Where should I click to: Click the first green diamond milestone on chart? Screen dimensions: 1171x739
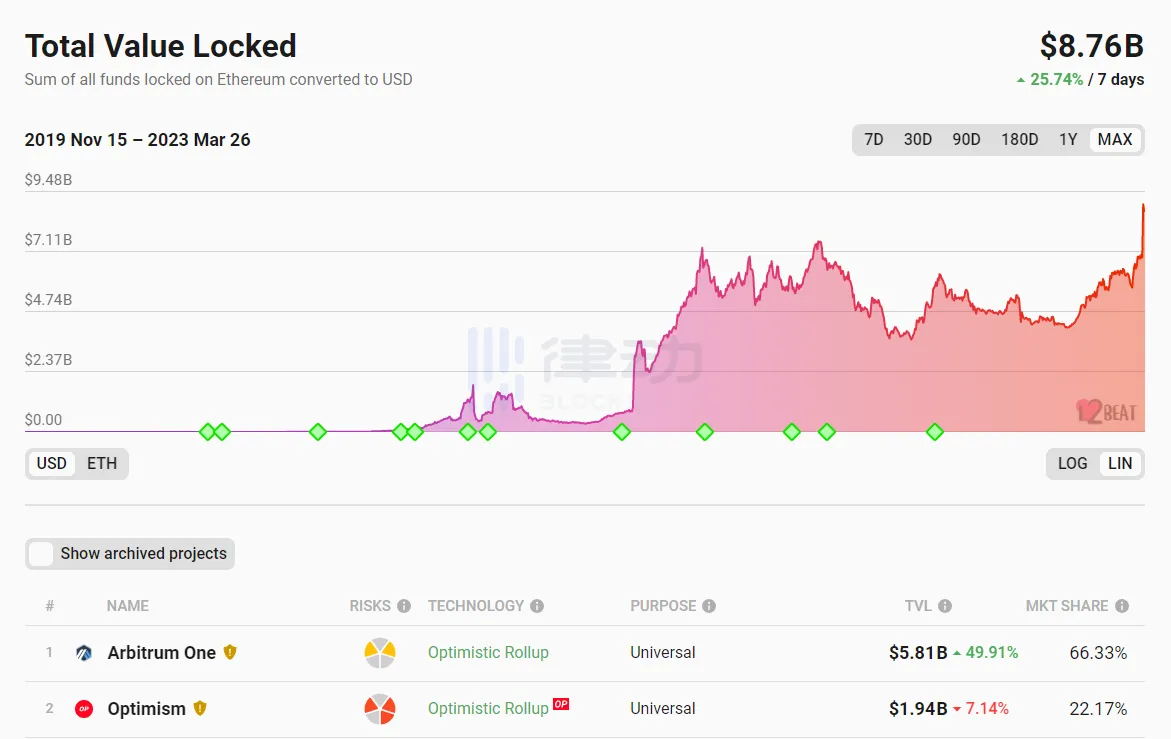[207, 432]
